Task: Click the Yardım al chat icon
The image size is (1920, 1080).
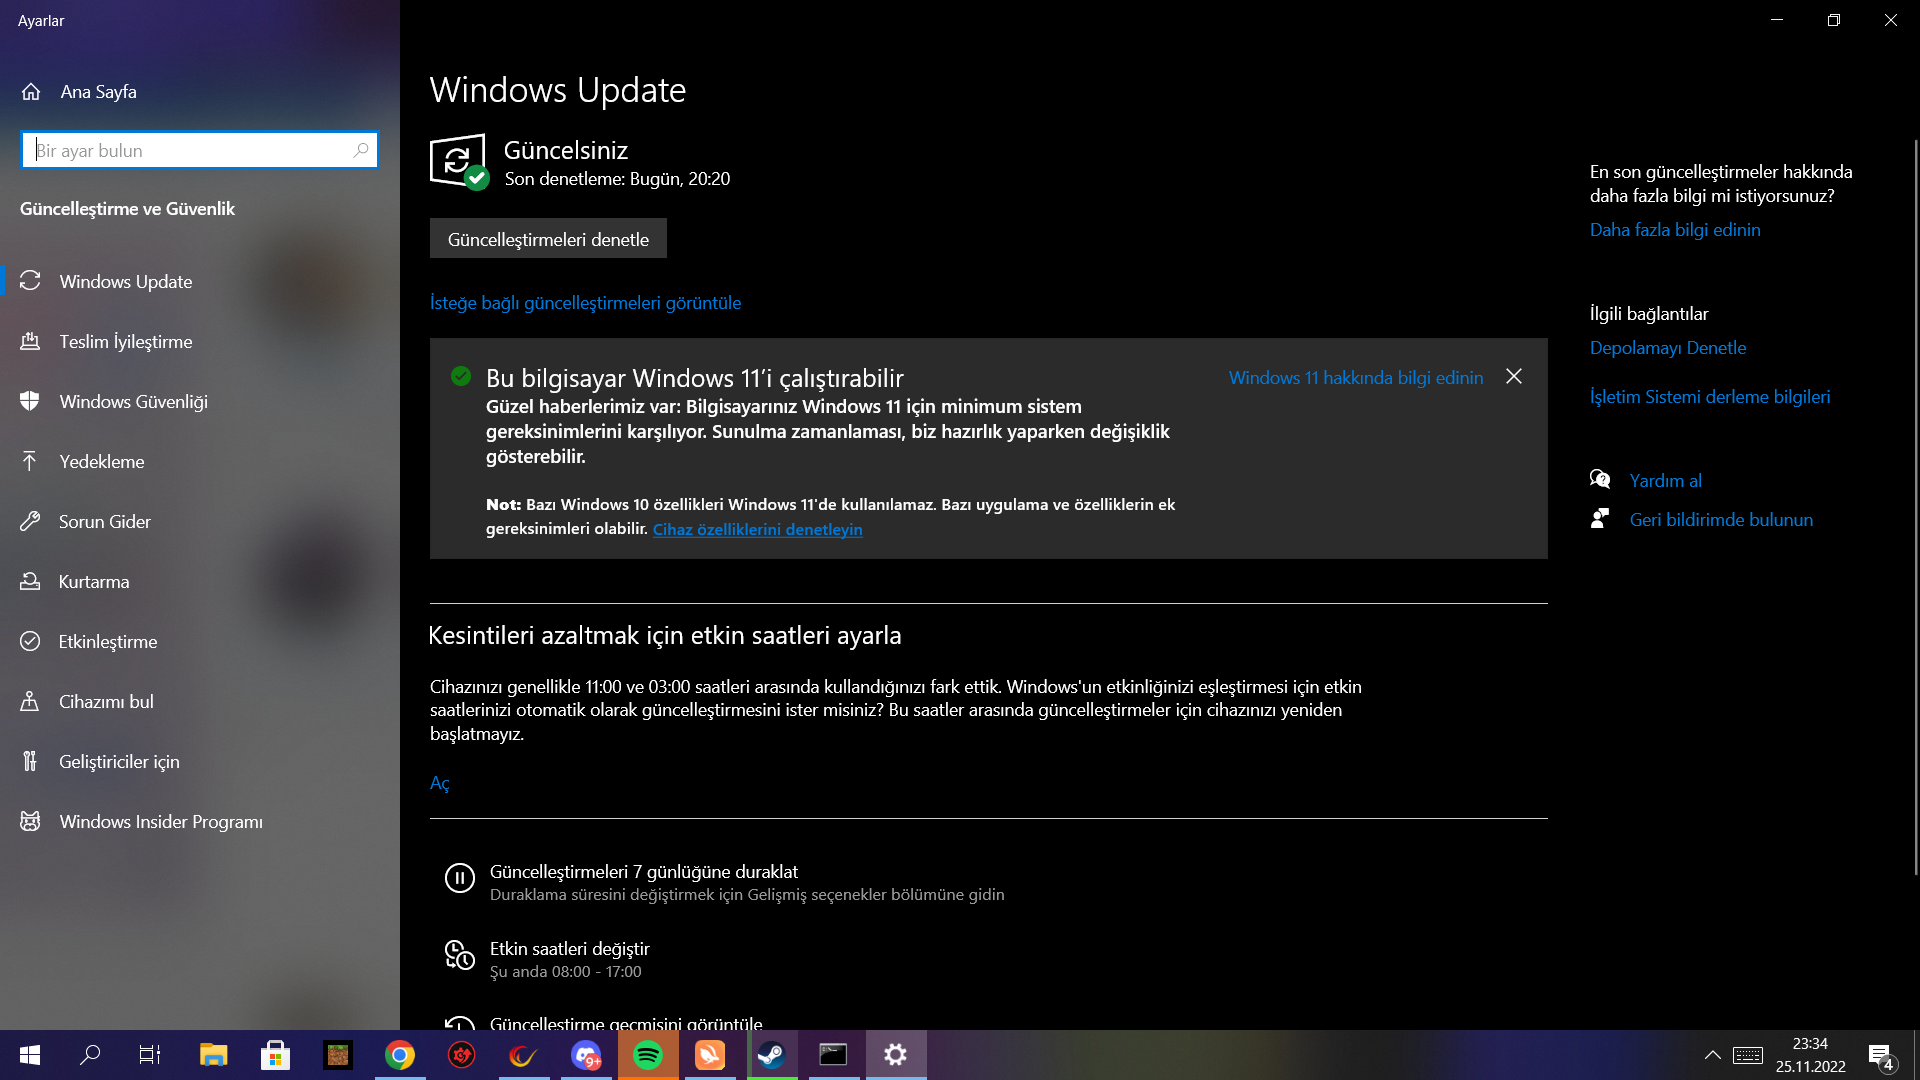Action: [1600, 480]
